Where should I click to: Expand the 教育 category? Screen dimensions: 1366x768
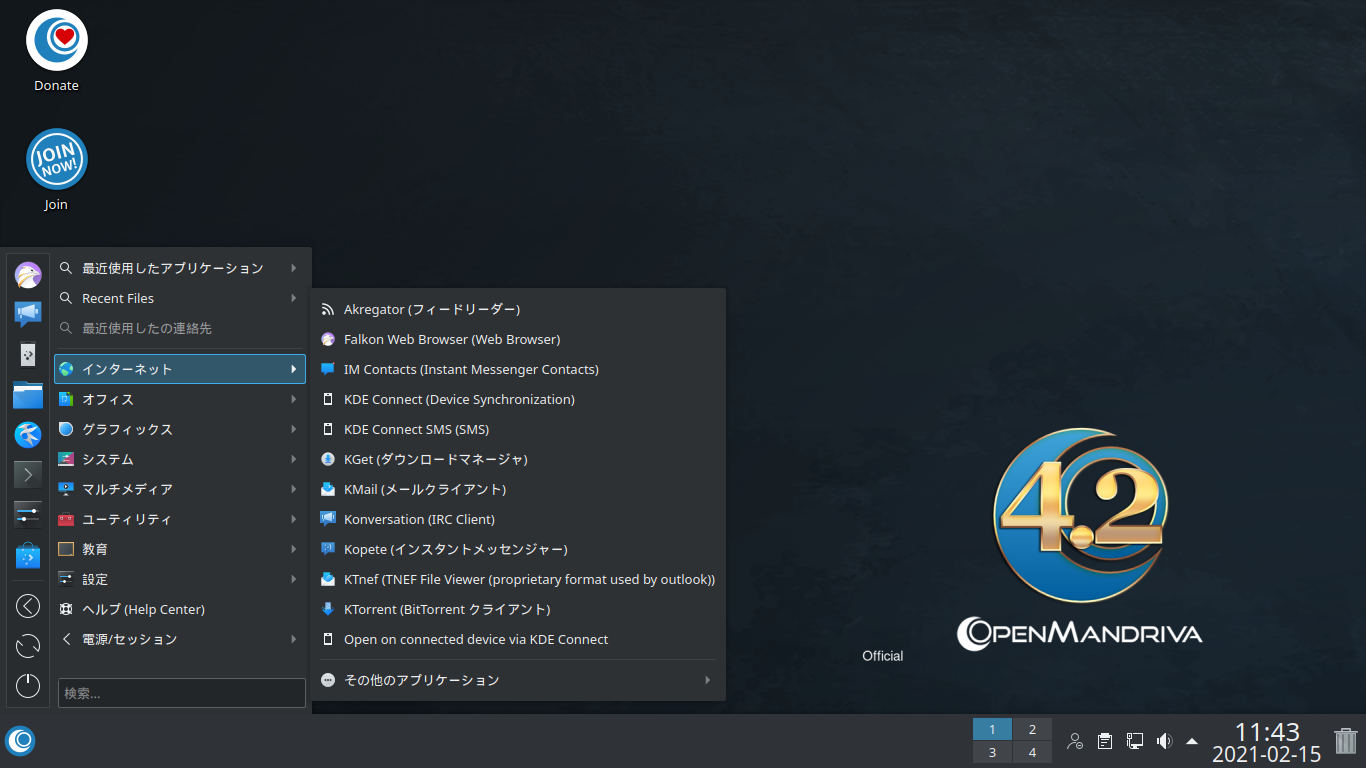[x=180, y=549]
